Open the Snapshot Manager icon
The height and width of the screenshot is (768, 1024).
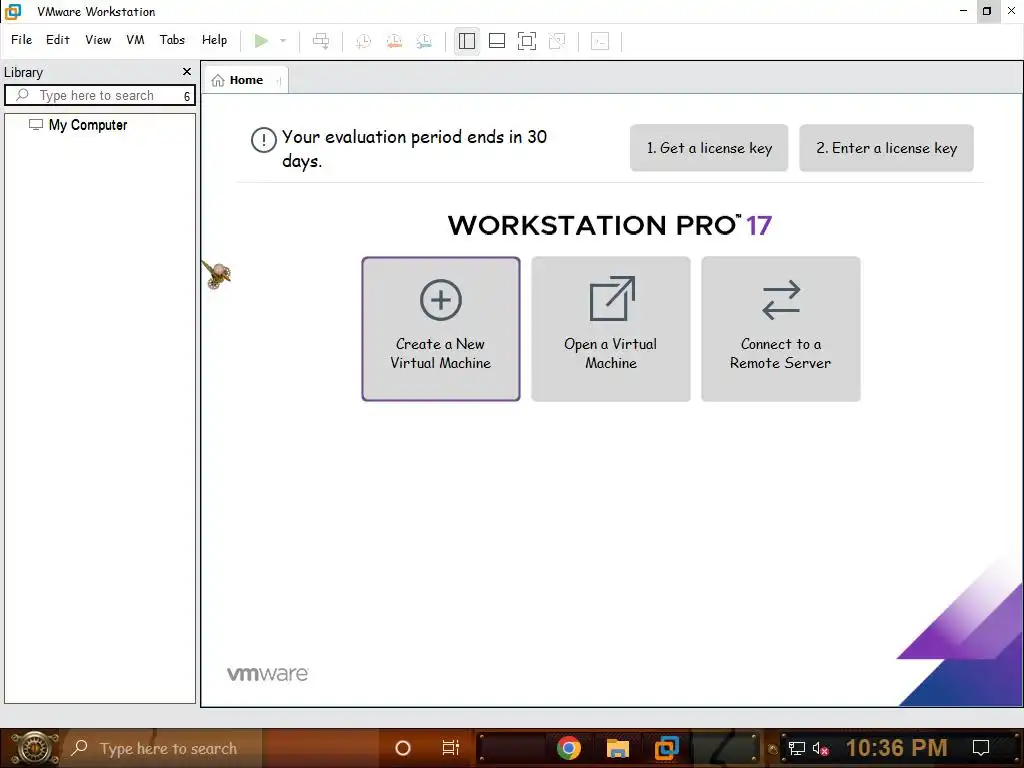424,41
